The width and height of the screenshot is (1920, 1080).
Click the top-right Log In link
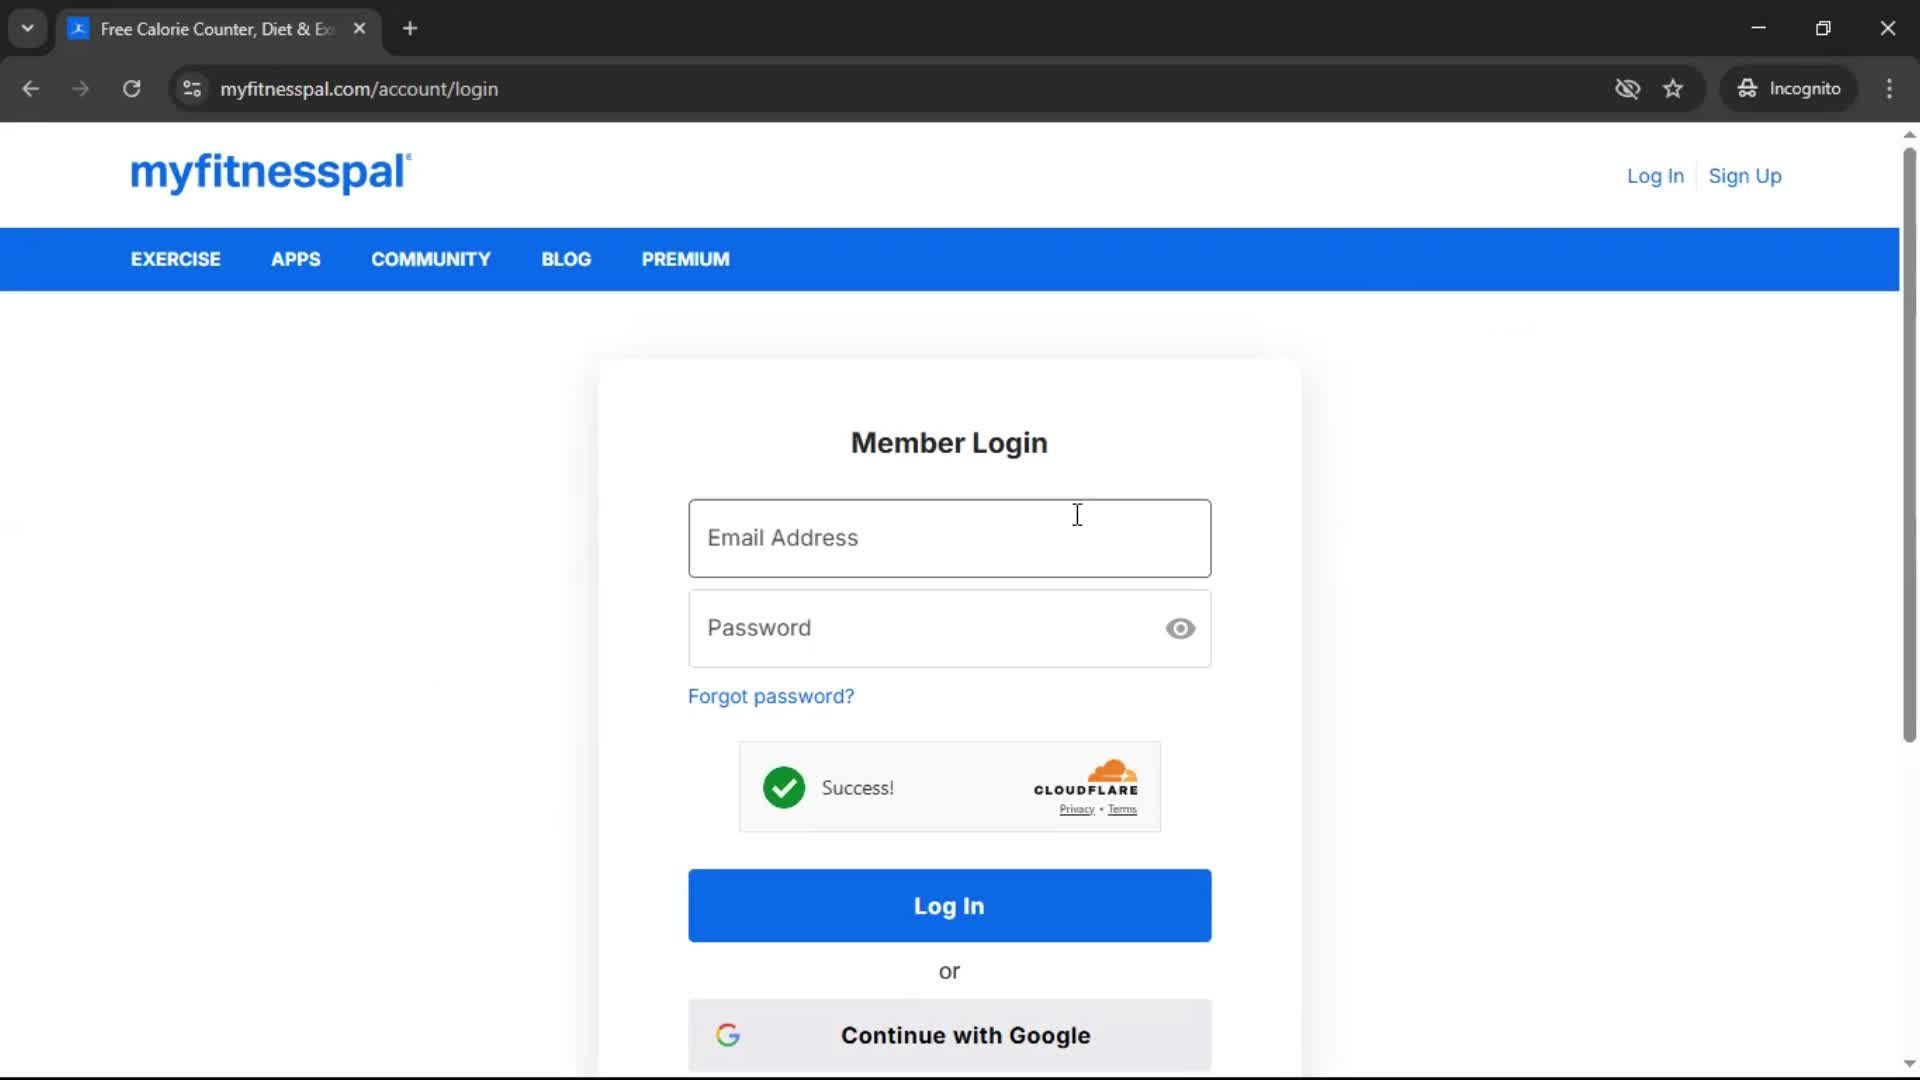[x=1655, y=176]
